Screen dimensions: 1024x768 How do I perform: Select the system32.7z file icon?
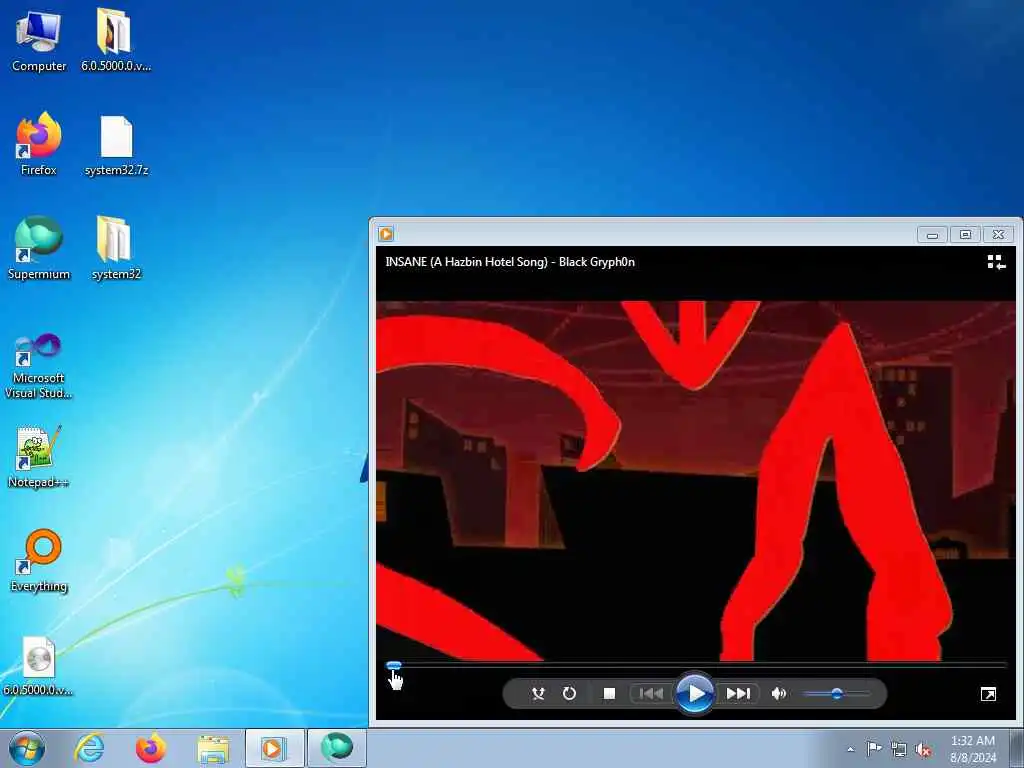pos(116,146)
